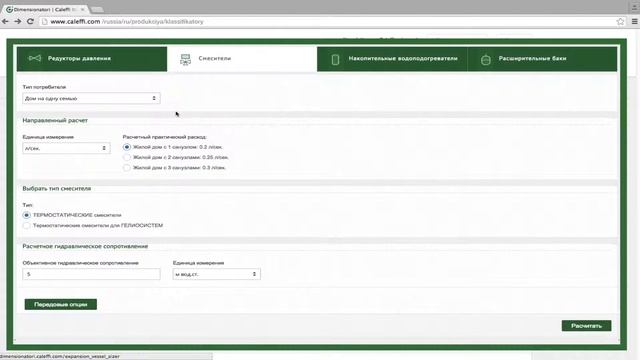
Task: Select mixers for ГЕЛИОСИСТЕМ radio option
Action: [x=27, y=225]
